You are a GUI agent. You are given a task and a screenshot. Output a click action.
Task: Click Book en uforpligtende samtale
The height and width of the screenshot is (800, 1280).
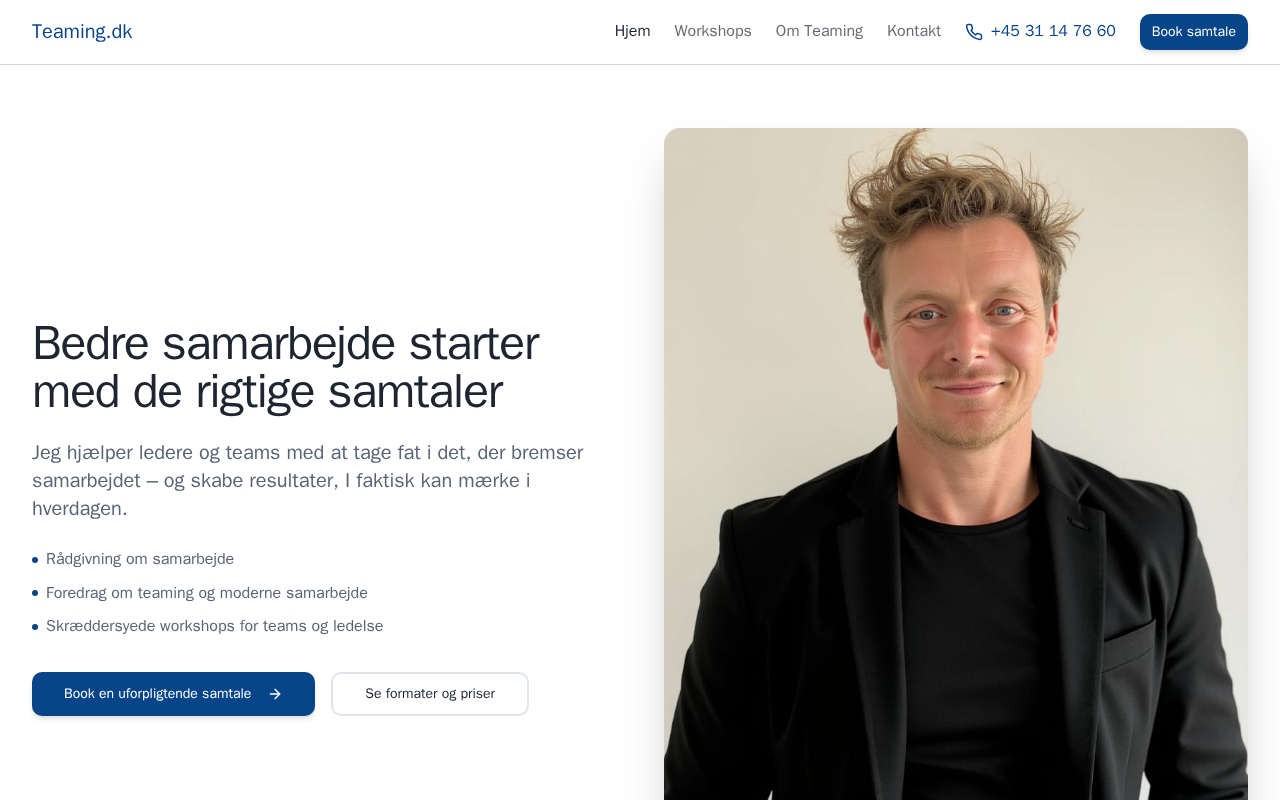(173, 694)
